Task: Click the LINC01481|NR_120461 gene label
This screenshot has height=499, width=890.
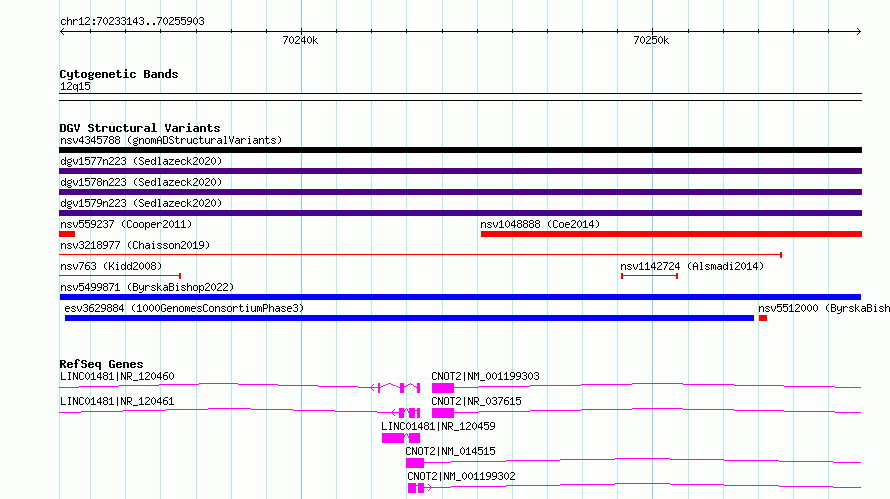Action: 117,401
